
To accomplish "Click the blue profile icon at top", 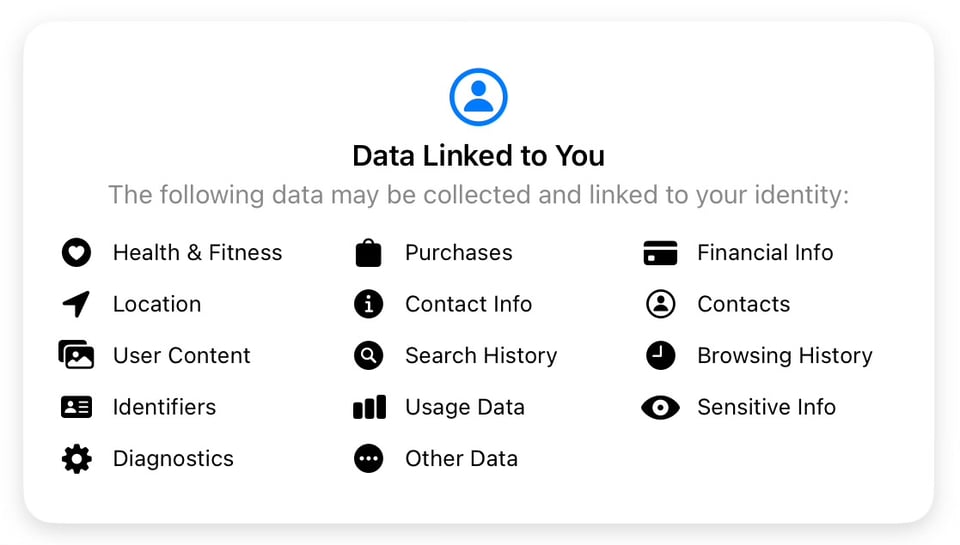I will click(x=478, y=97).
